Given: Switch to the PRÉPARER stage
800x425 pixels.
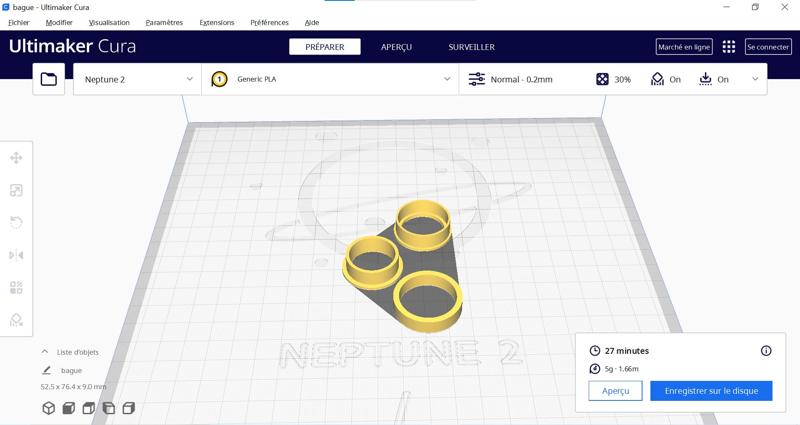Looking at the screenshot, I should 325,47.
